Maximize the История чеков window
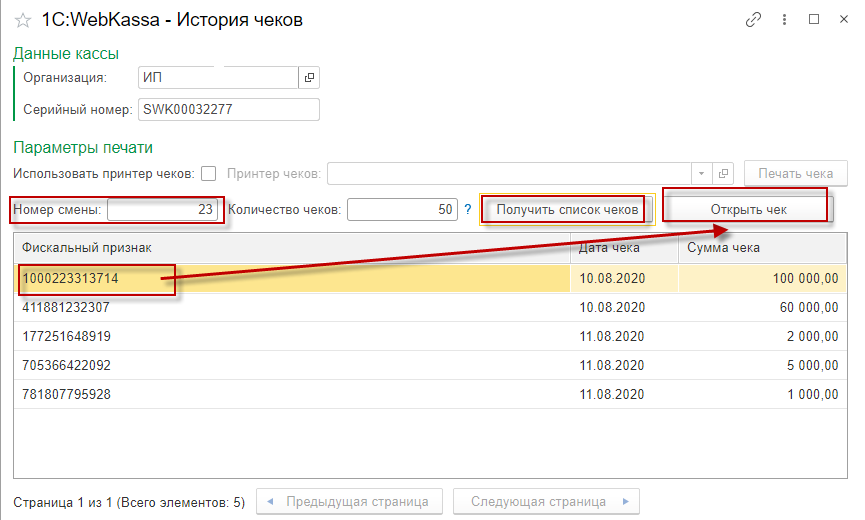865x520 pixels. (x=814, y=19)
